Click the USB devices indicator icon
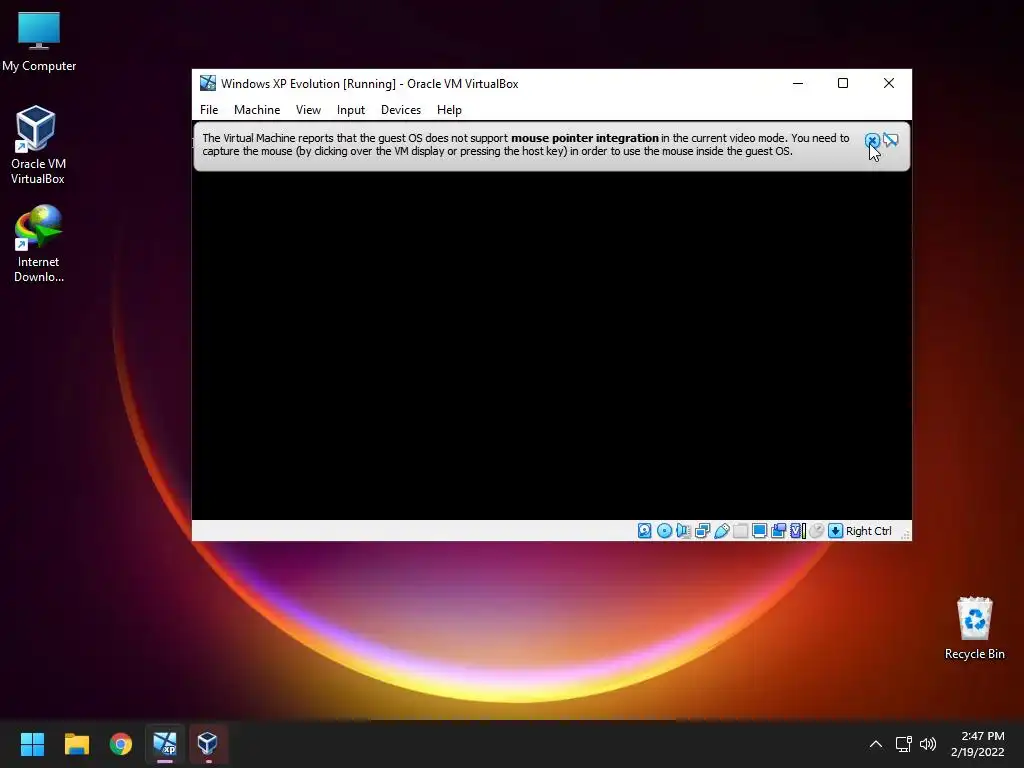Image resolution: width=1024 pixels, height=768 pixels. coord(722,531)
